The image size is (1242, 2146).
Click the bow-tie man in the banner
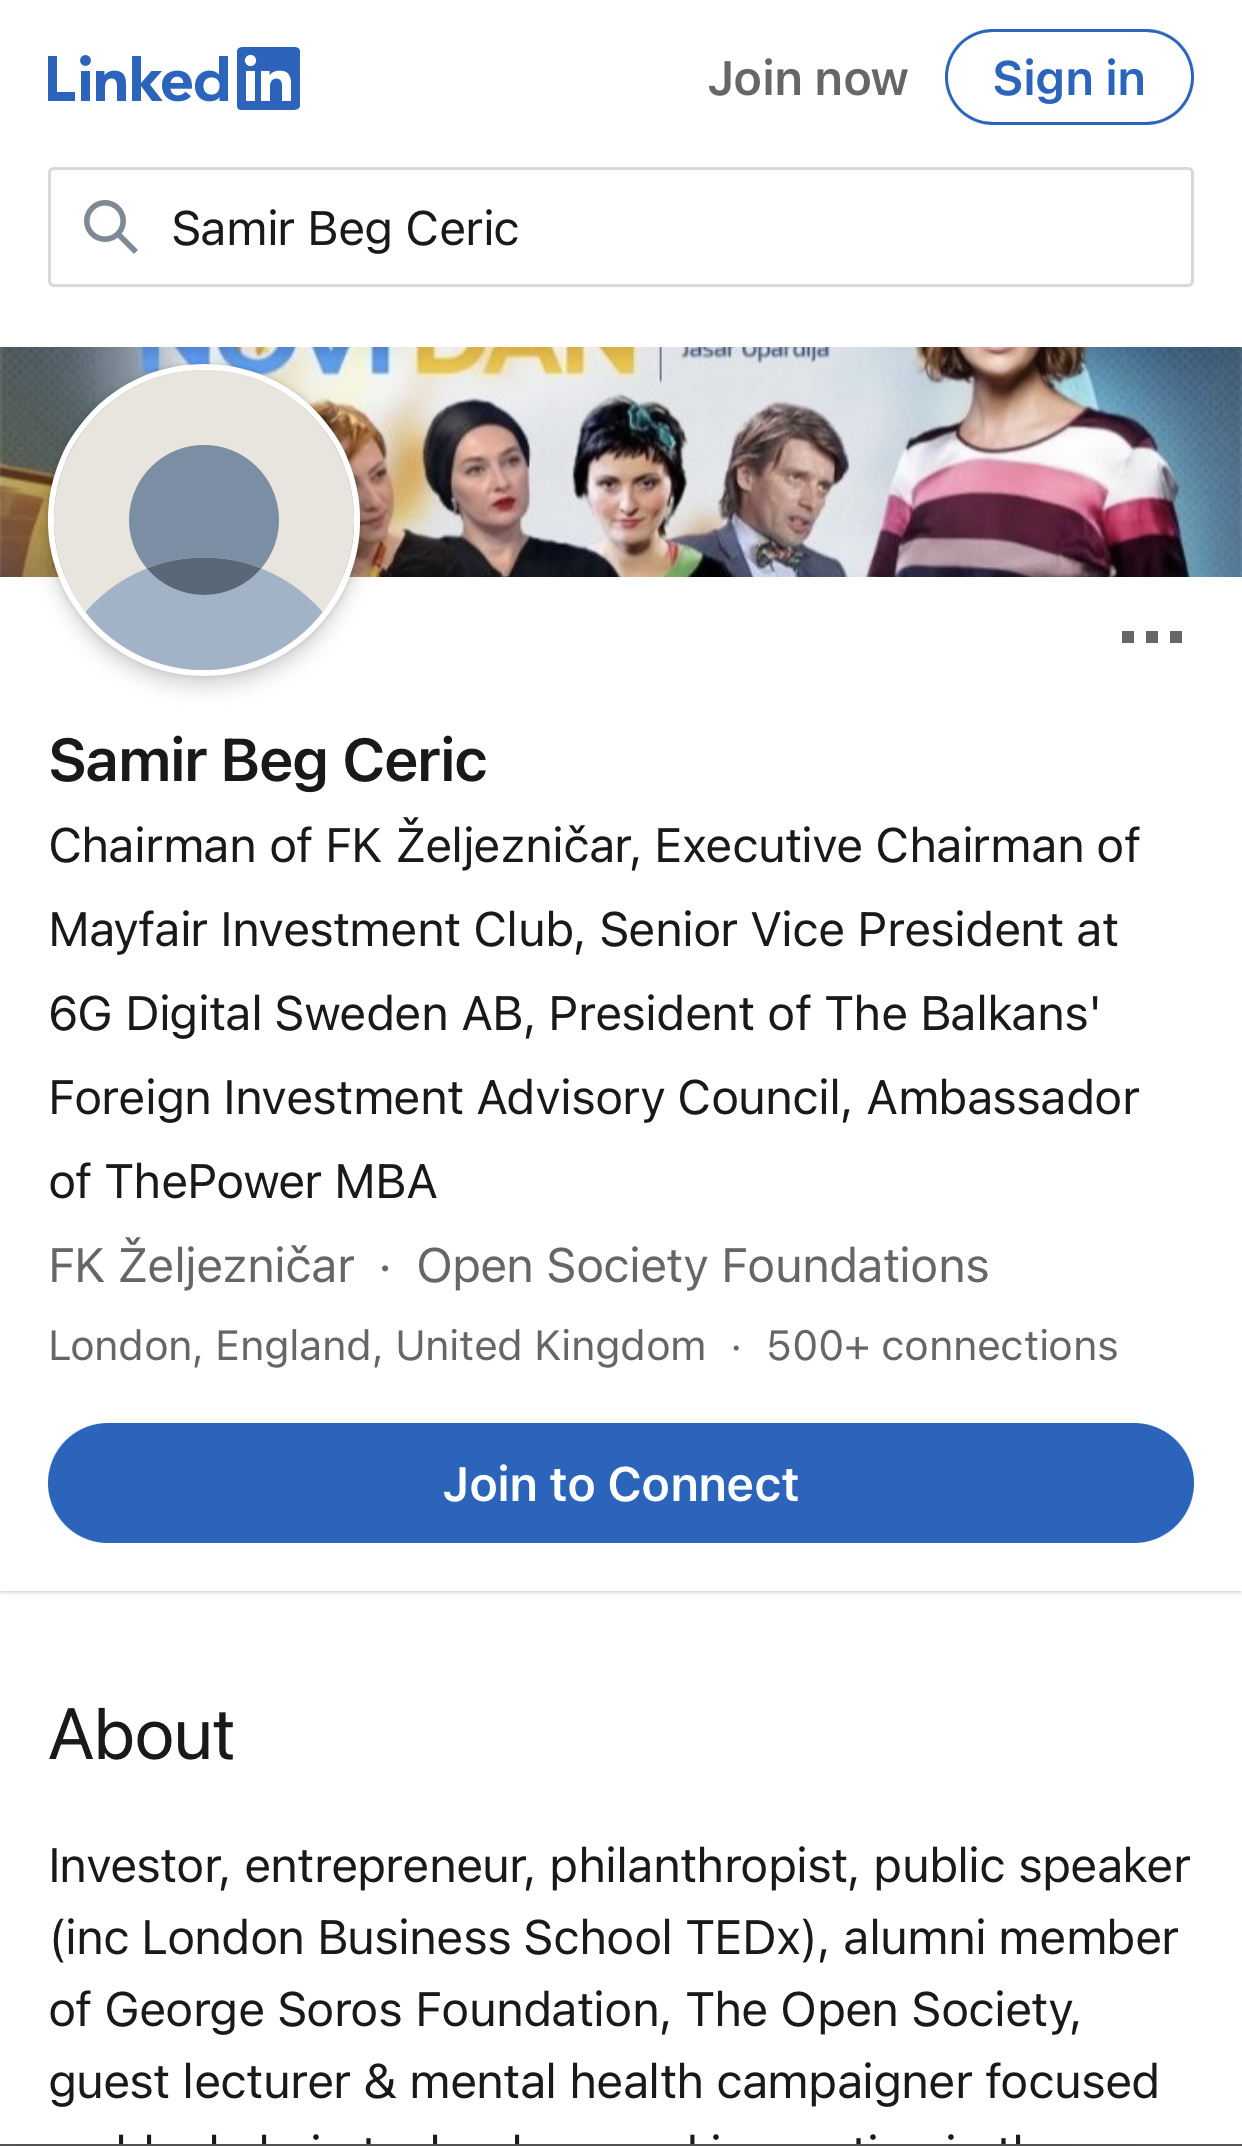[x=786, y=487]
